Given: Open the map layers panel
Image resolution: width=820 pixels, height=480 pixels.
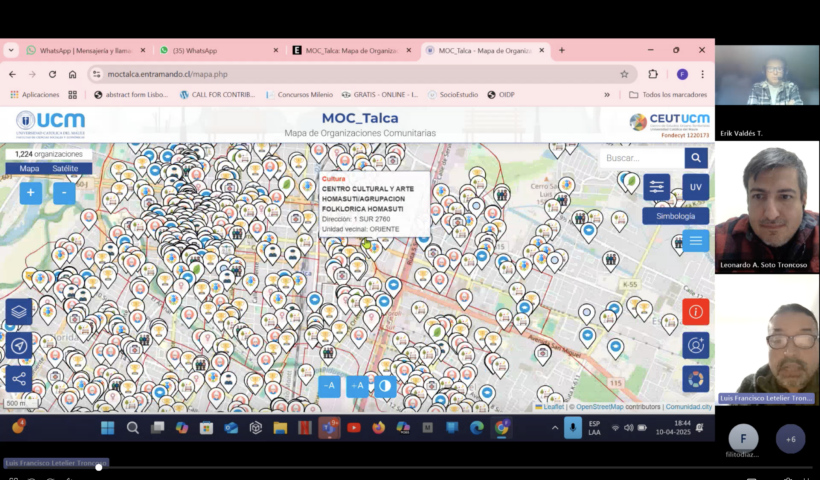Looking at the screenshot, I should tap(18, 312).
